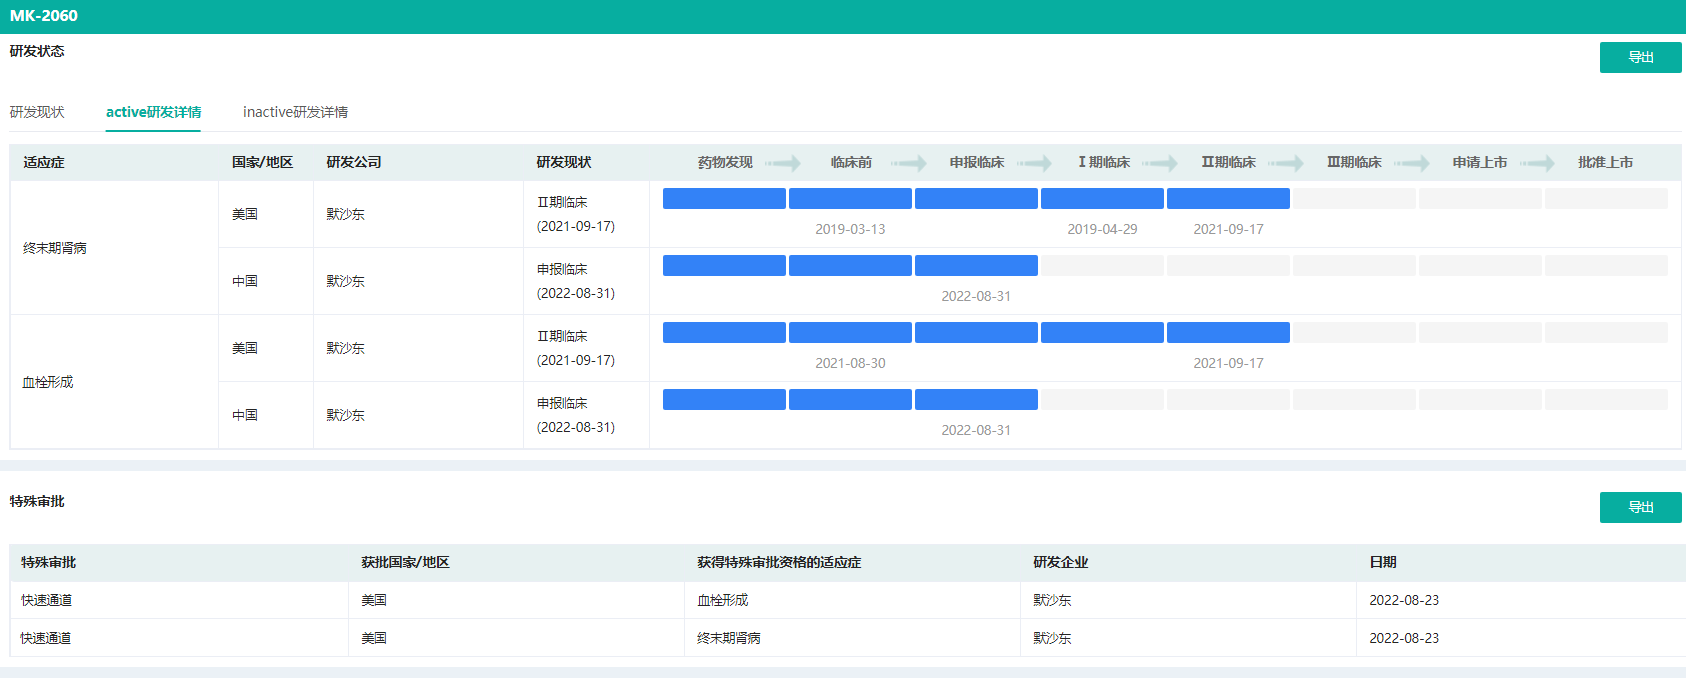Click the arrow icon after 申请上市

[x=1537, y=163]
